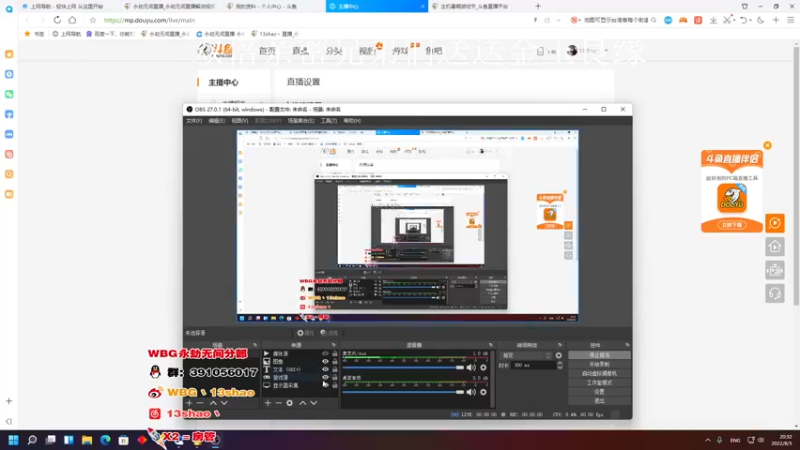Open the 淡变 transition type dropdown
The height and width of the screenshot is (450, 800).
(527, 355)
